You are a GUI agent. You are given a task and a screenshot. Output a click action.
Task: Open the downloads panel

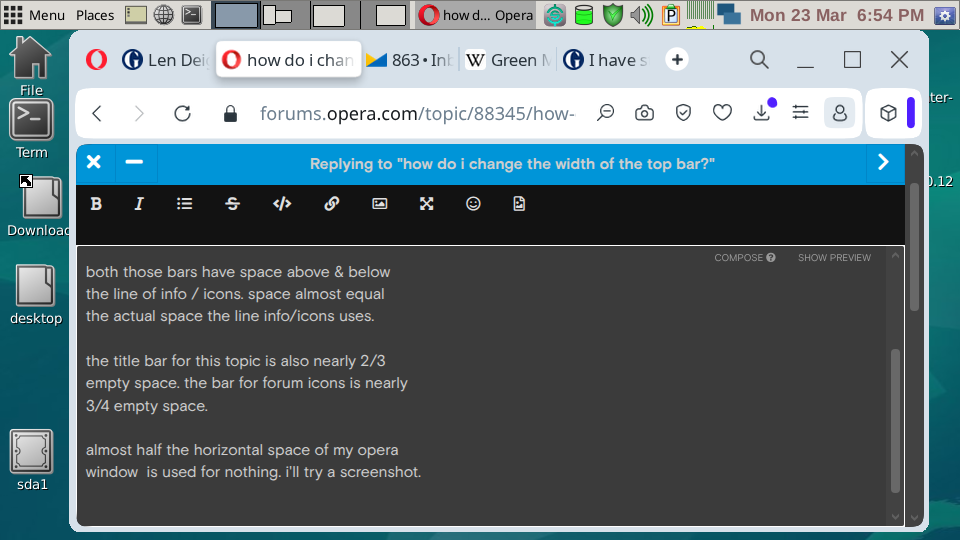coord(762,113)
